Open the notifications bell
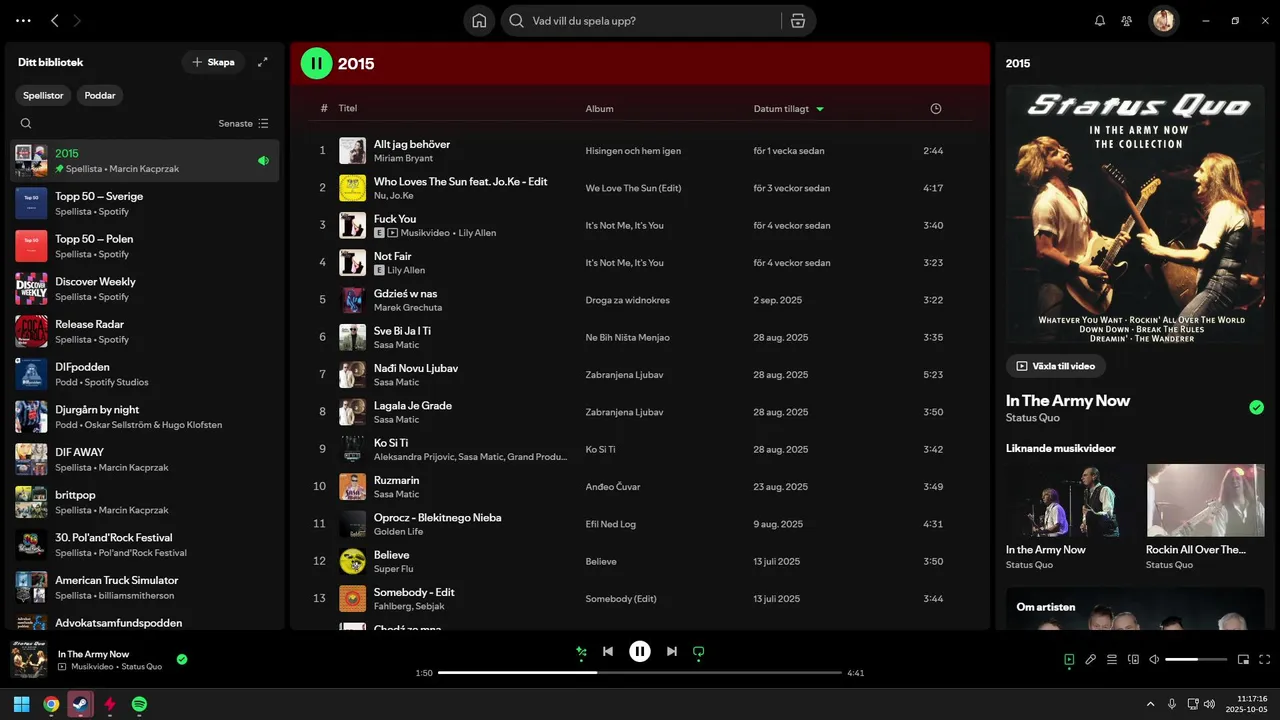This screenshot has width=1280, height=720. tap(1100, 21)
